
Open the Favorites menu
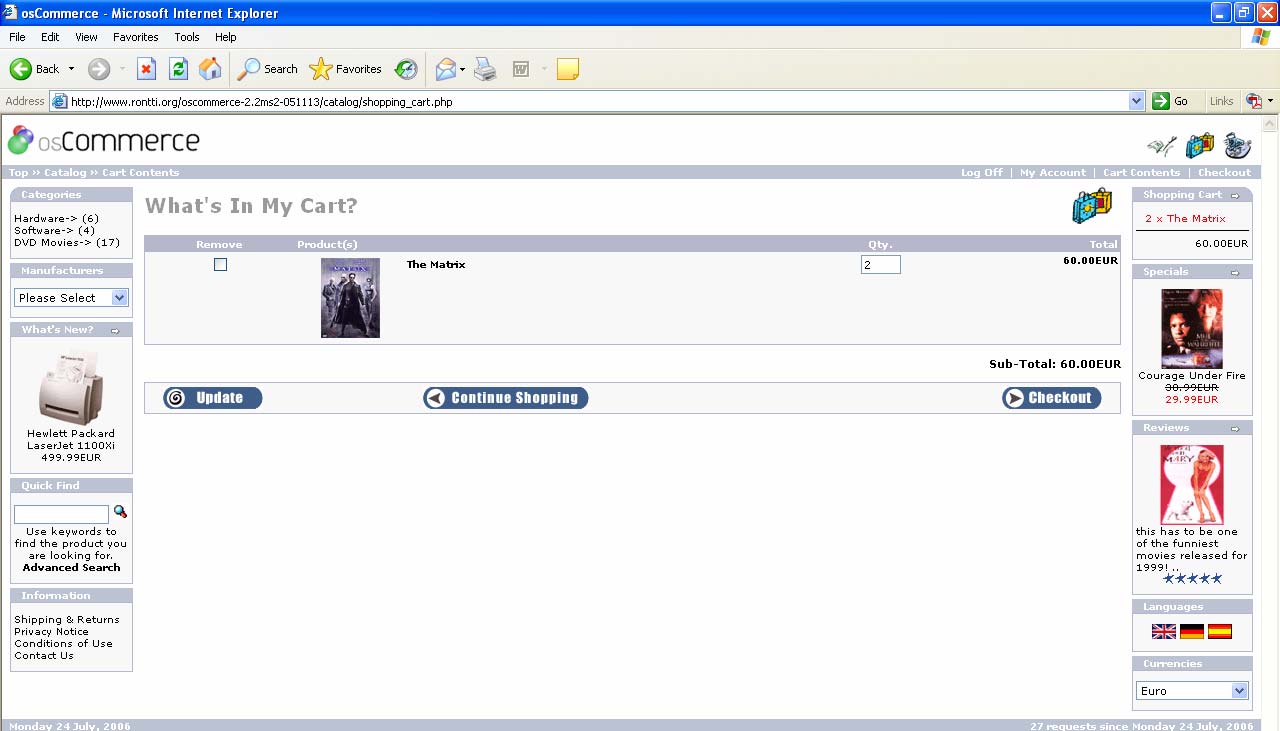[136, 37]
